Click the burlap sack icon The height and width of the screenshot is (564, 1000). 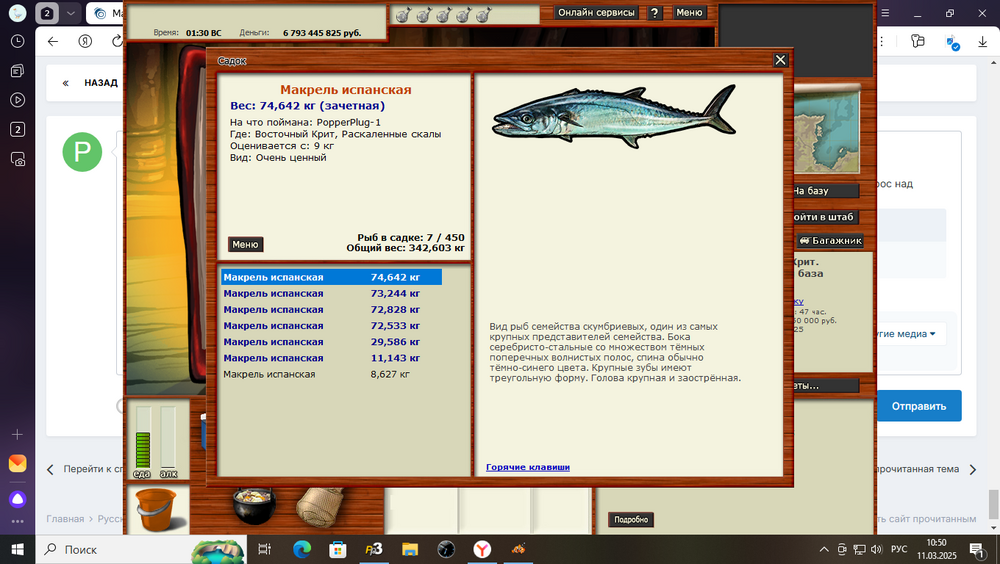click(319, 507)
